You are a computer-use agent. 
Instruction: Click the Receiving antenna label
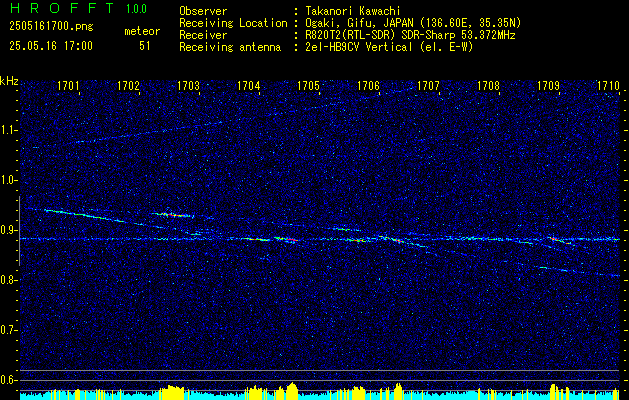230,47
